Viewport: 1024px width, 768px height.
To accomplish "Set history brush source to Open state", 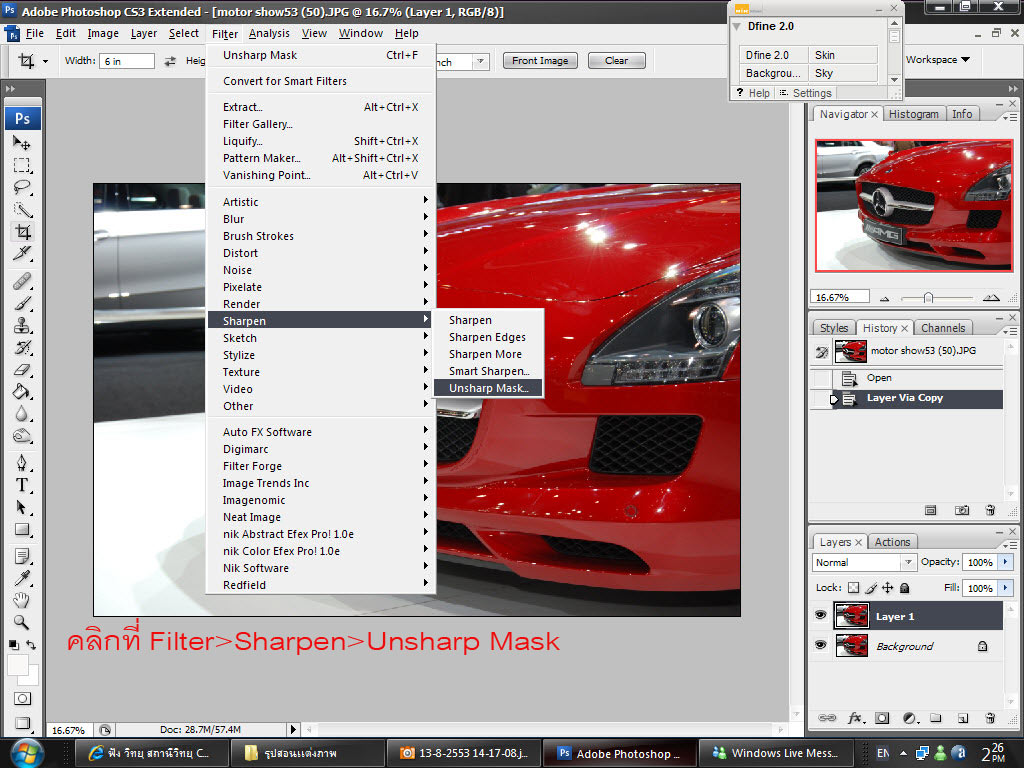I will pyautogui.click(x=822, y=377).
